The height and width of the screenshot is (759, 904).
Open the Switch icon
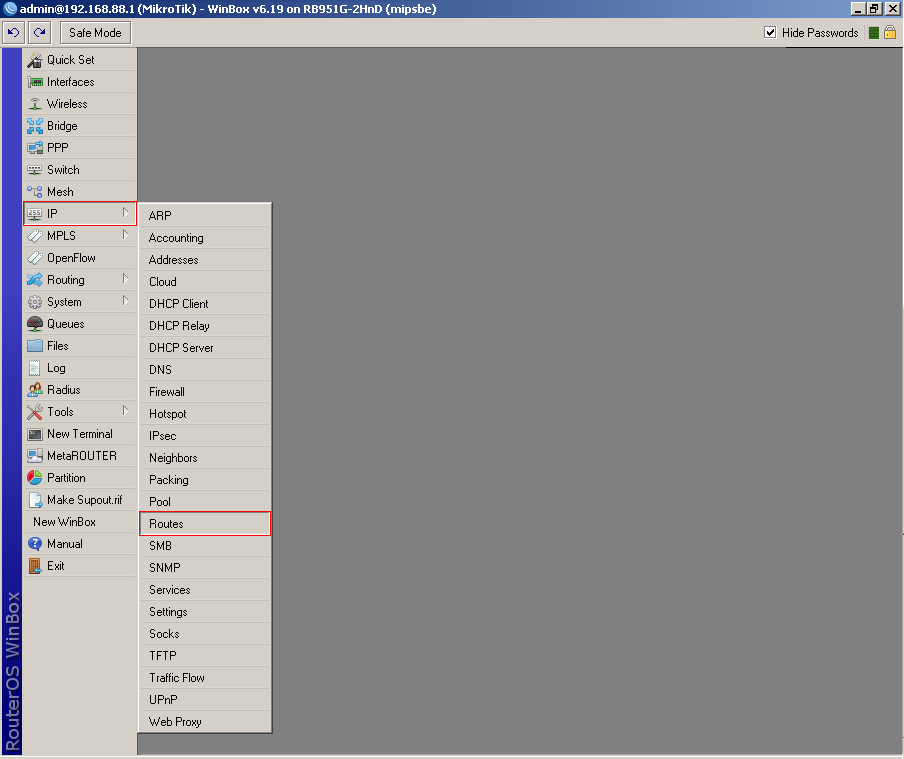coord(35,170)
